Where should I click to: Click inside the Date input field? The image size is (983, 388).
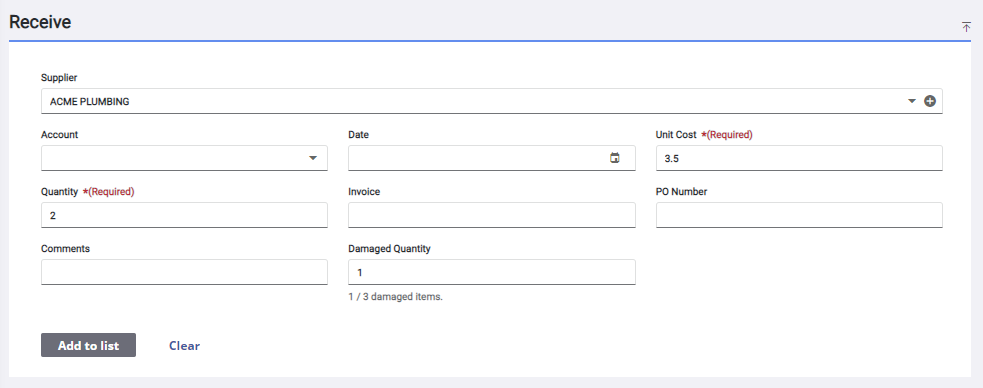(492, 158)
